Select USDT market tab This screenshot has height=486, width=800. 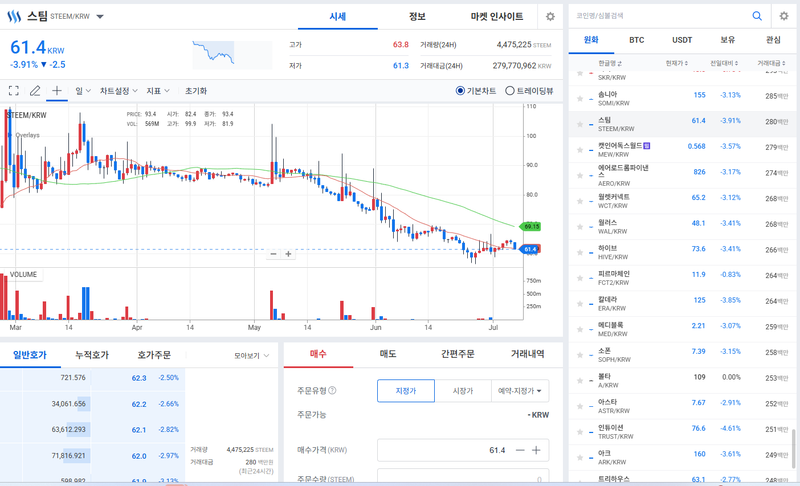click(682, 40)
